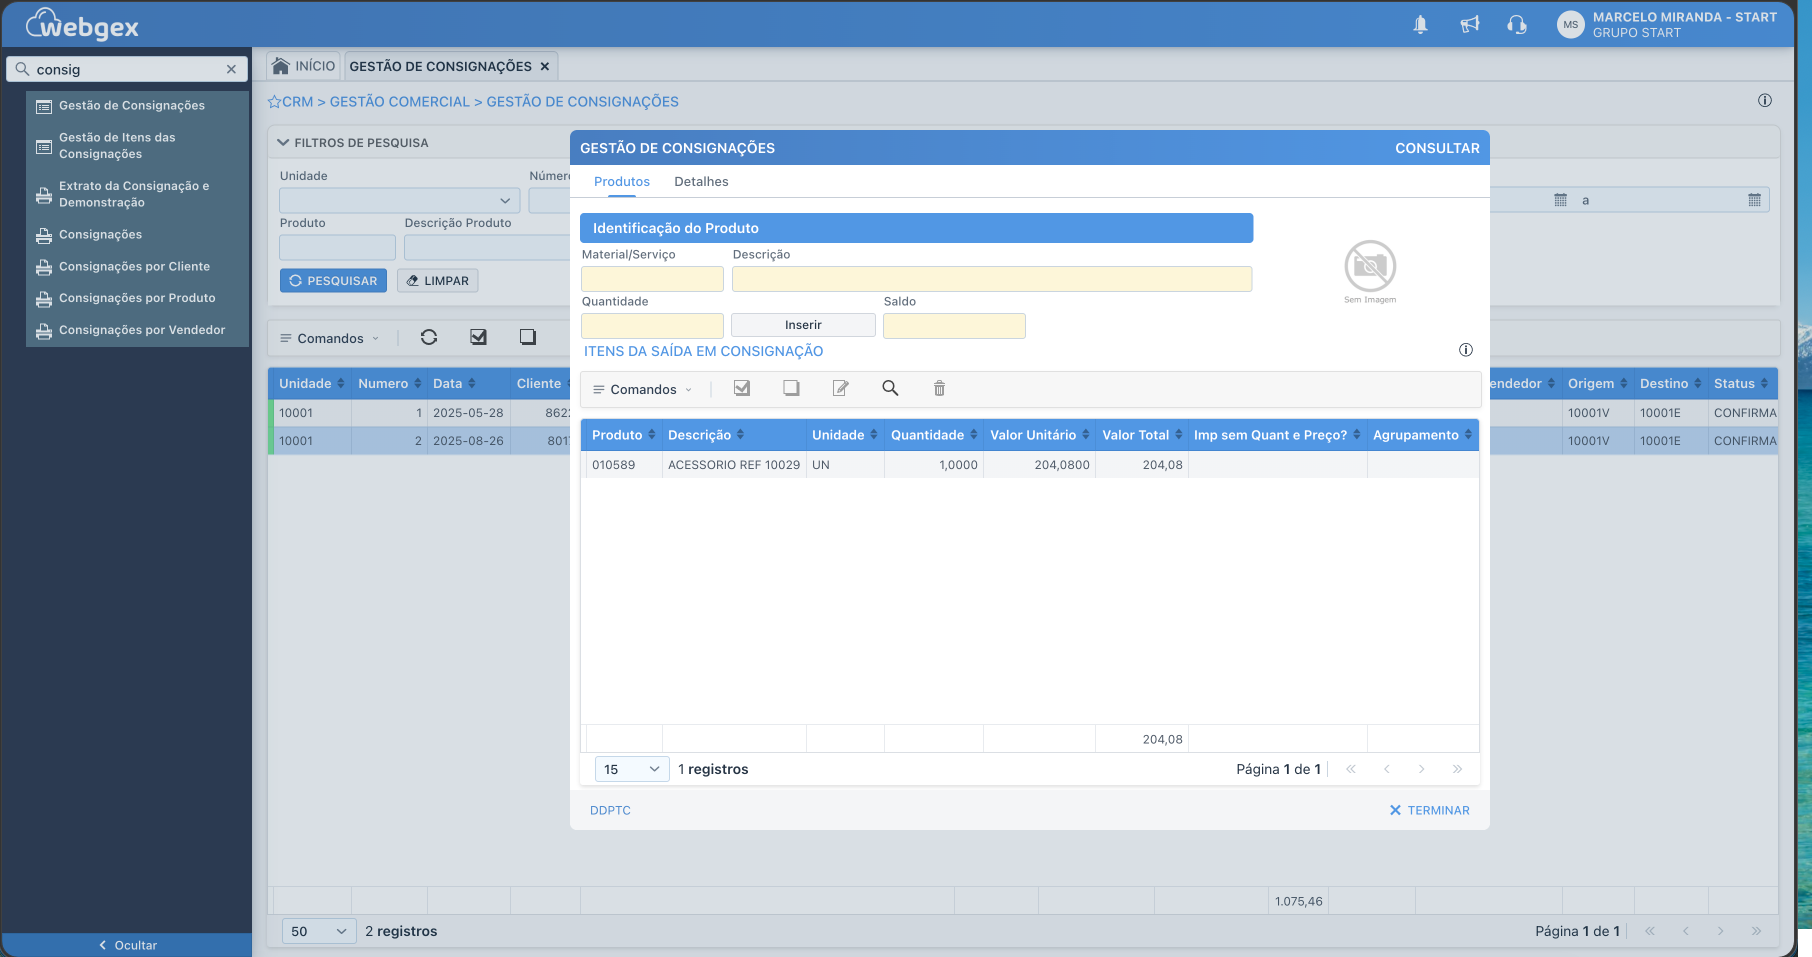Image resolution: width=1812 pixels, height=957 pixels.
Task: Select the GESTÃO DE CONSIGNAÇÕES page tab
Action: pyautogui.click(x=440, y=66)
